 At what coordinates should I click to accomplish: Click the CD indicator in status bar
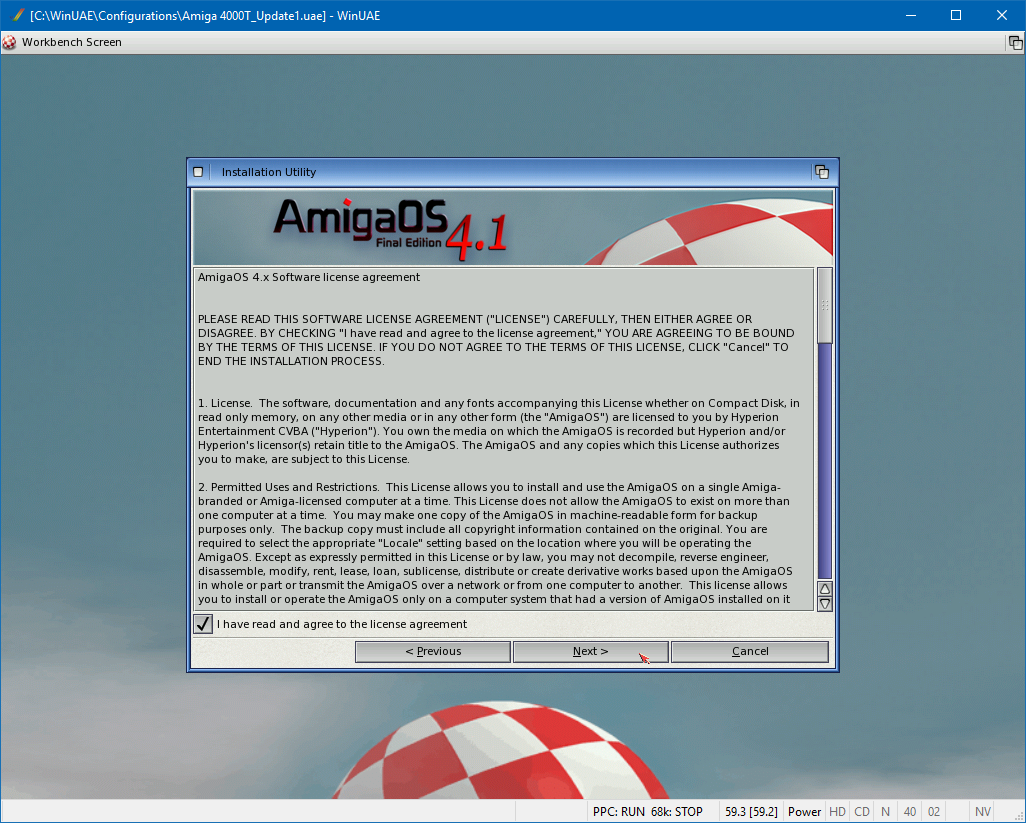(x=861, y=811)
